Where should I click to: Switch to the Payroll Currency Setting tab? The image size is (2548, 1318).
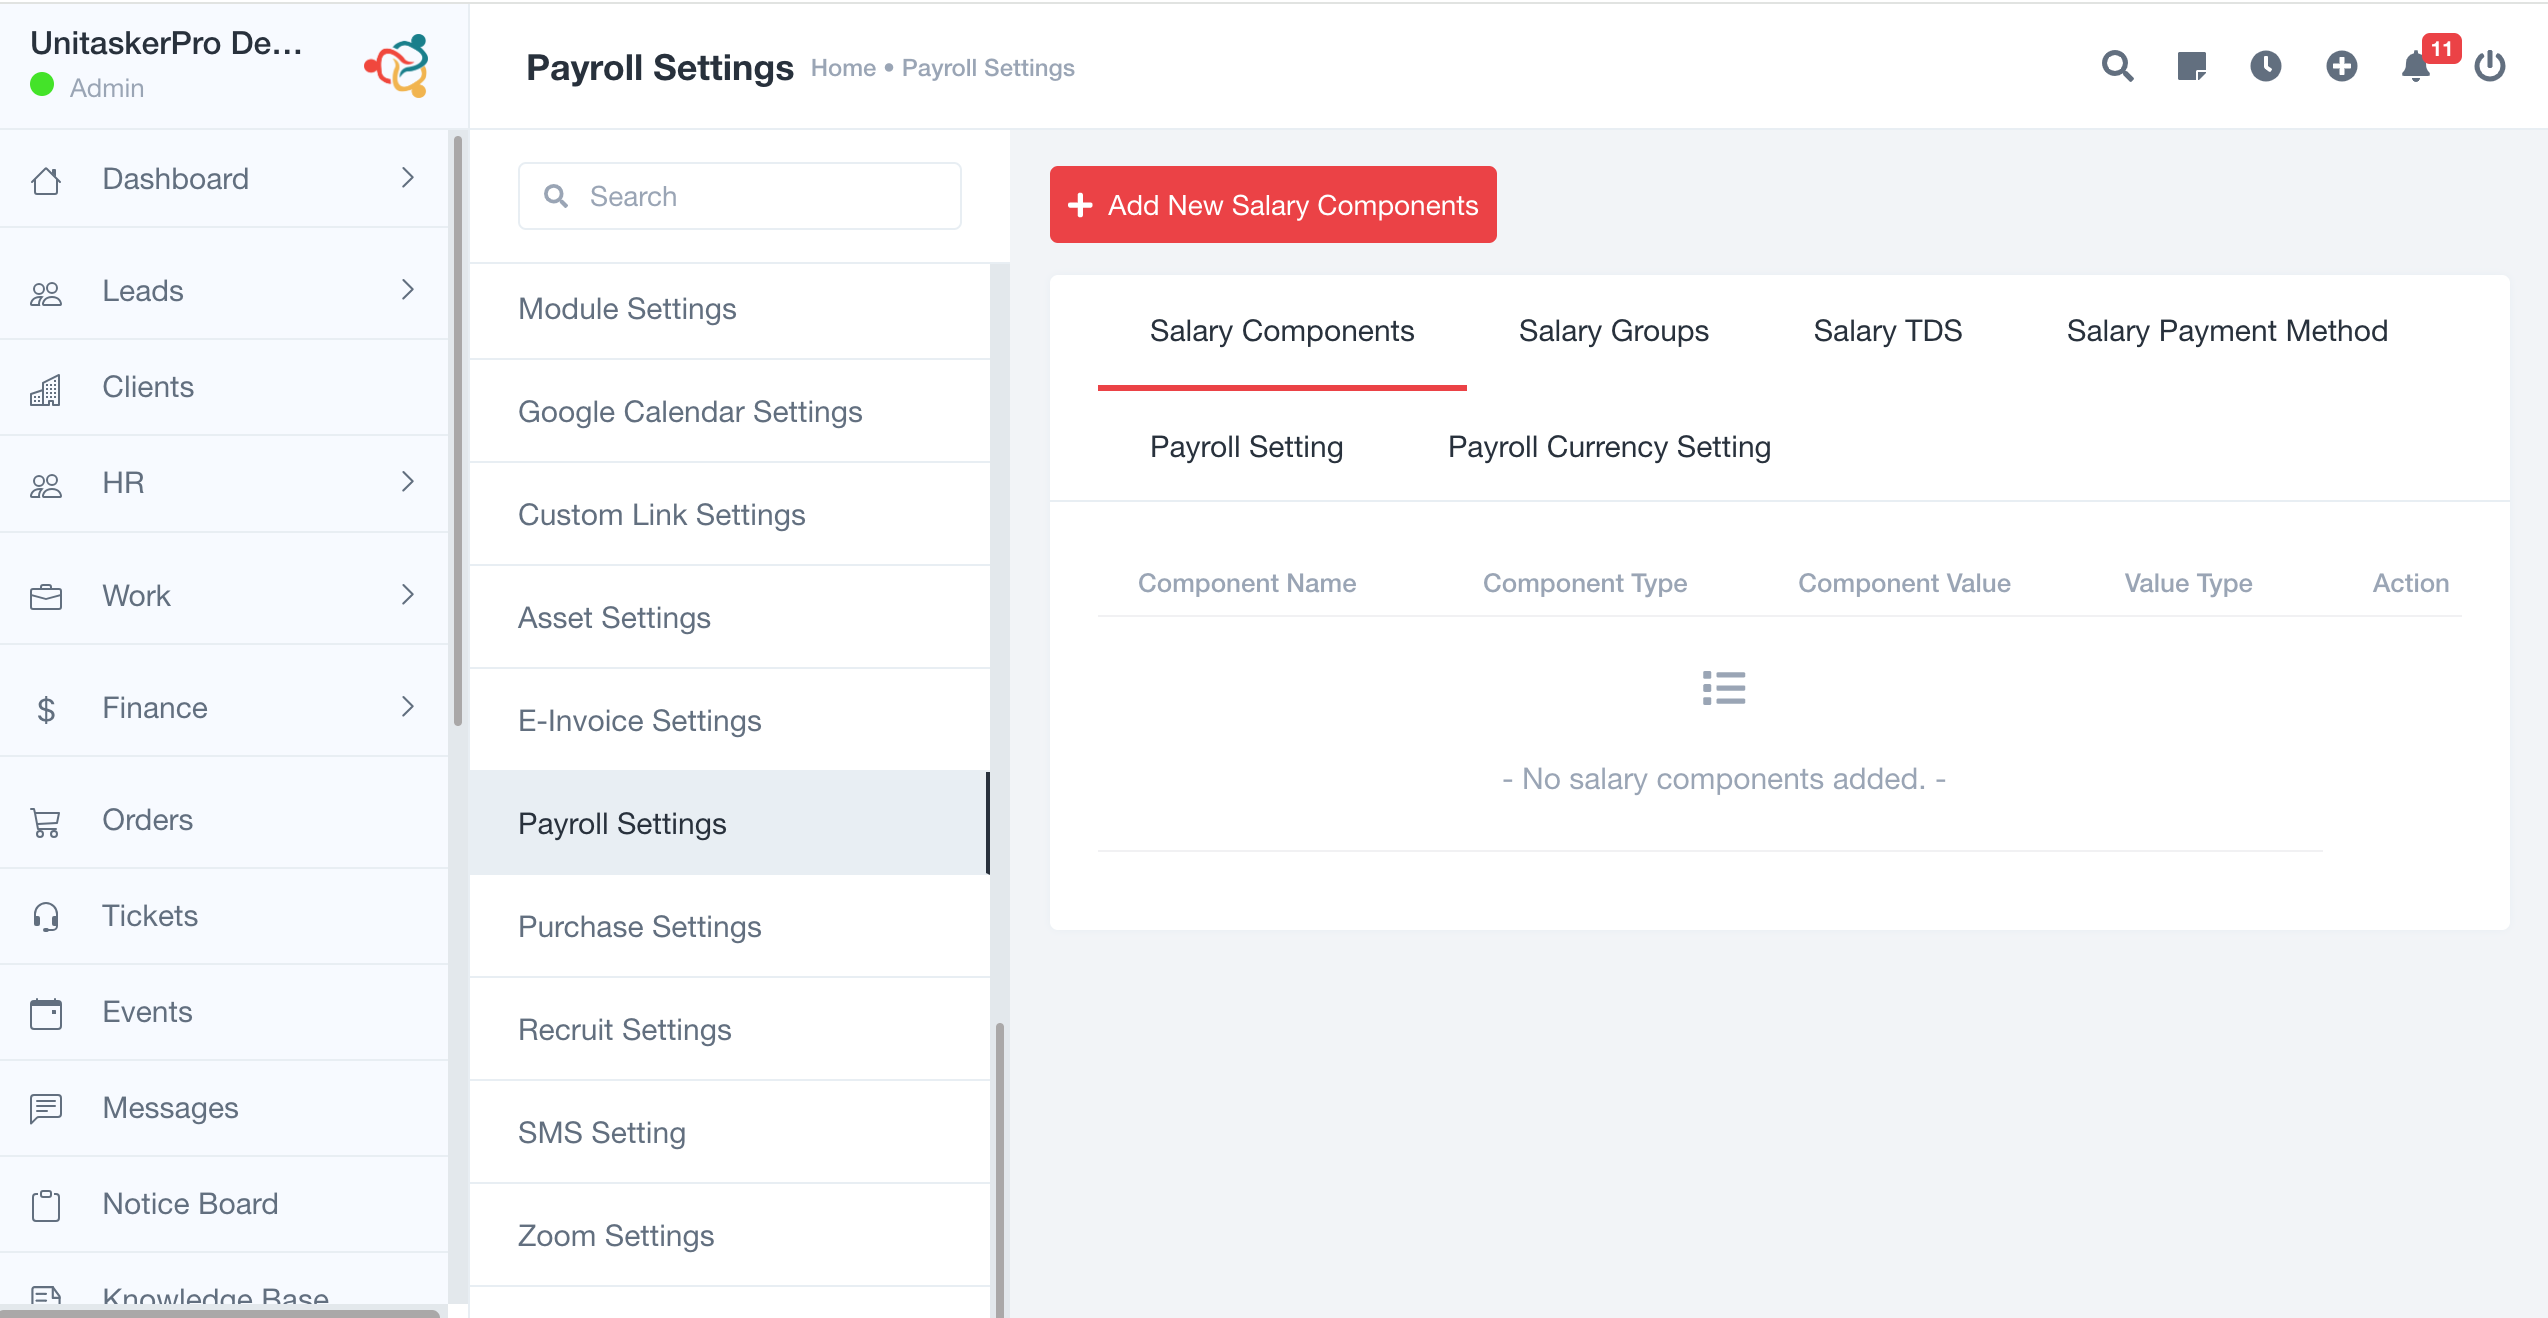click(1609, 447)
